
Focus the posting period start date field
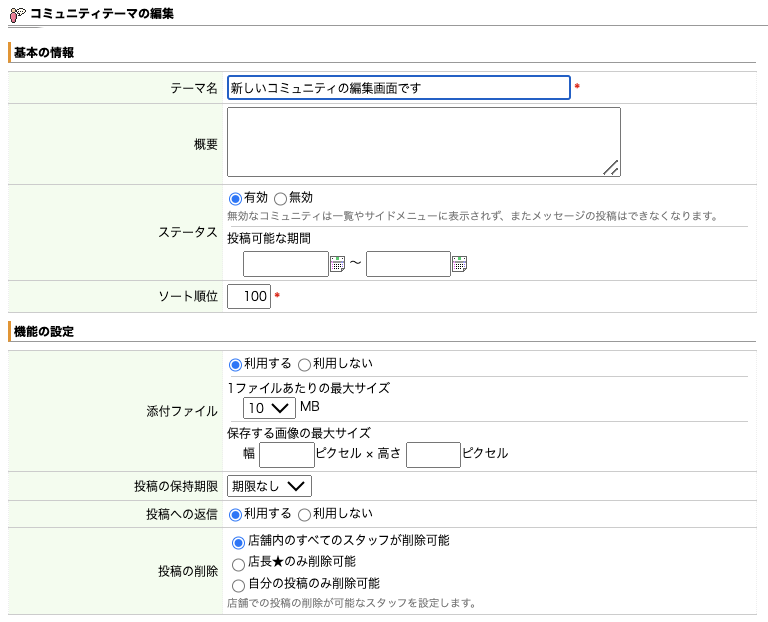coord(286,264)
